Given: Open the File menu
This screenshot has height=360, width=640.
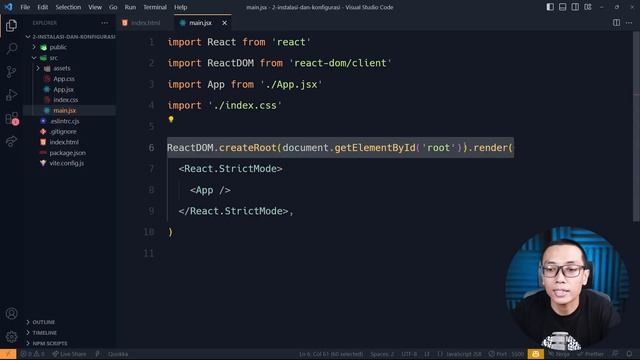Looking at the screenshot, I should (25, 7).
